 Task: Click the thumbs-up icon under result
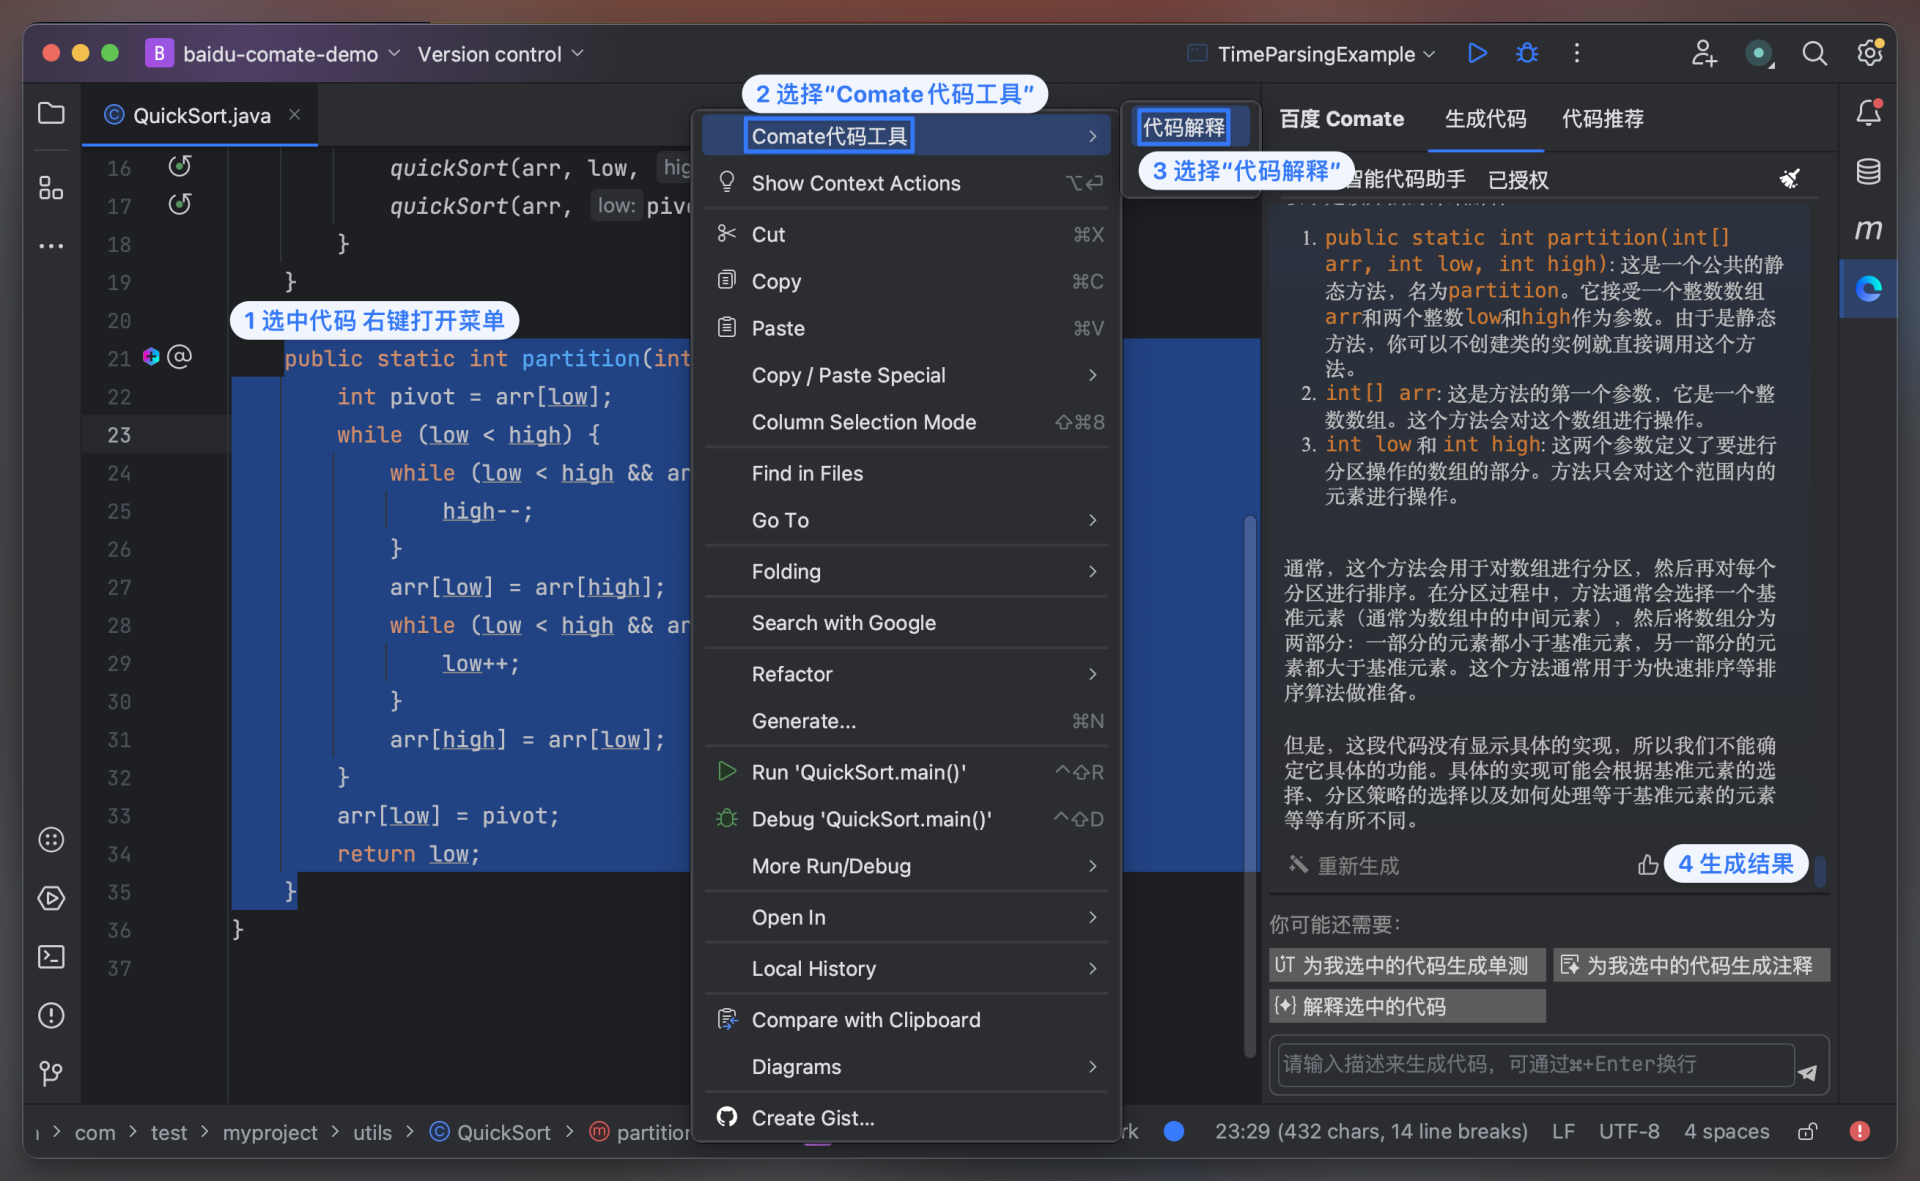pos(1647,865)
